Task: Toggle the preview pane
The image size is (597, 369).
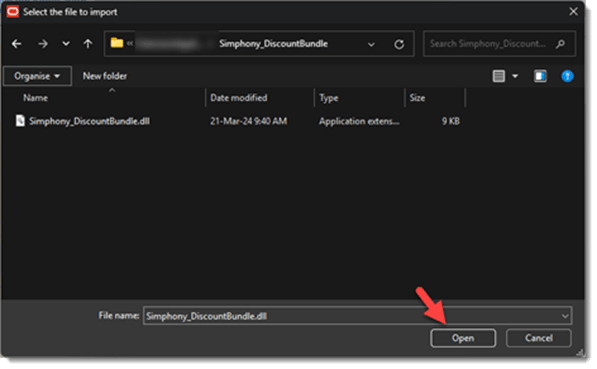Action: (540, 76)
